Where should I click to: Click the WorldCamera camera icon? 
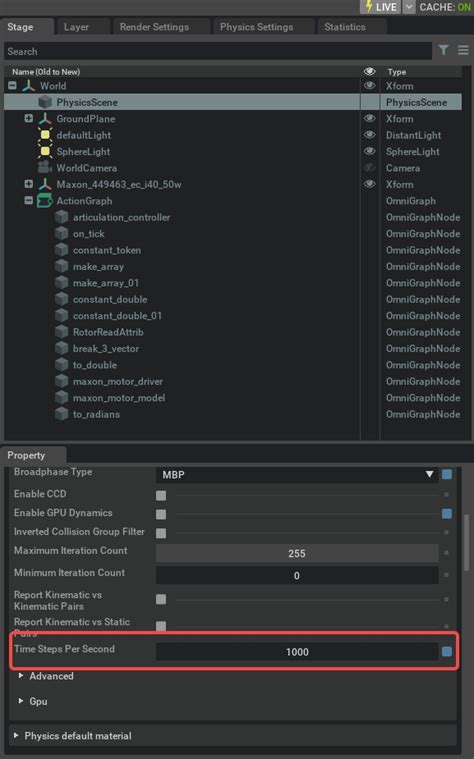coord(45,167)
